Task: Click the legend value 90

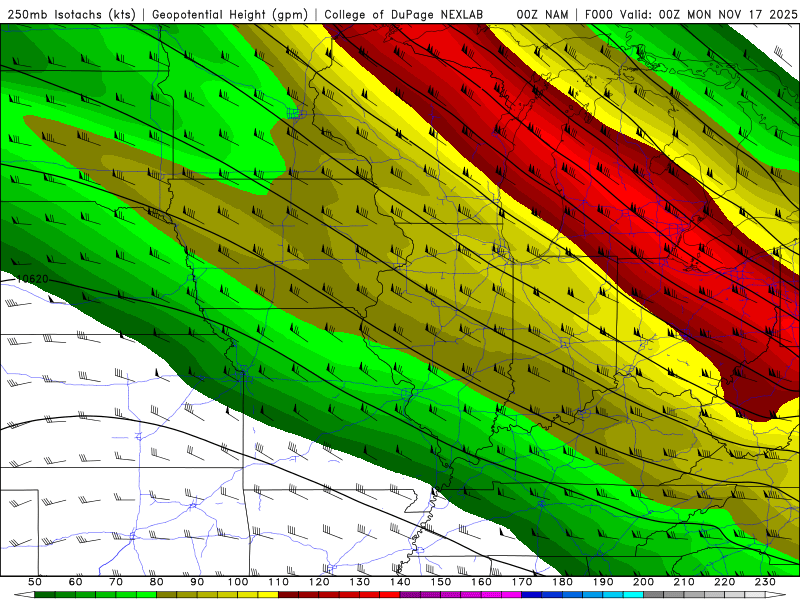Action: pos(197,582)
